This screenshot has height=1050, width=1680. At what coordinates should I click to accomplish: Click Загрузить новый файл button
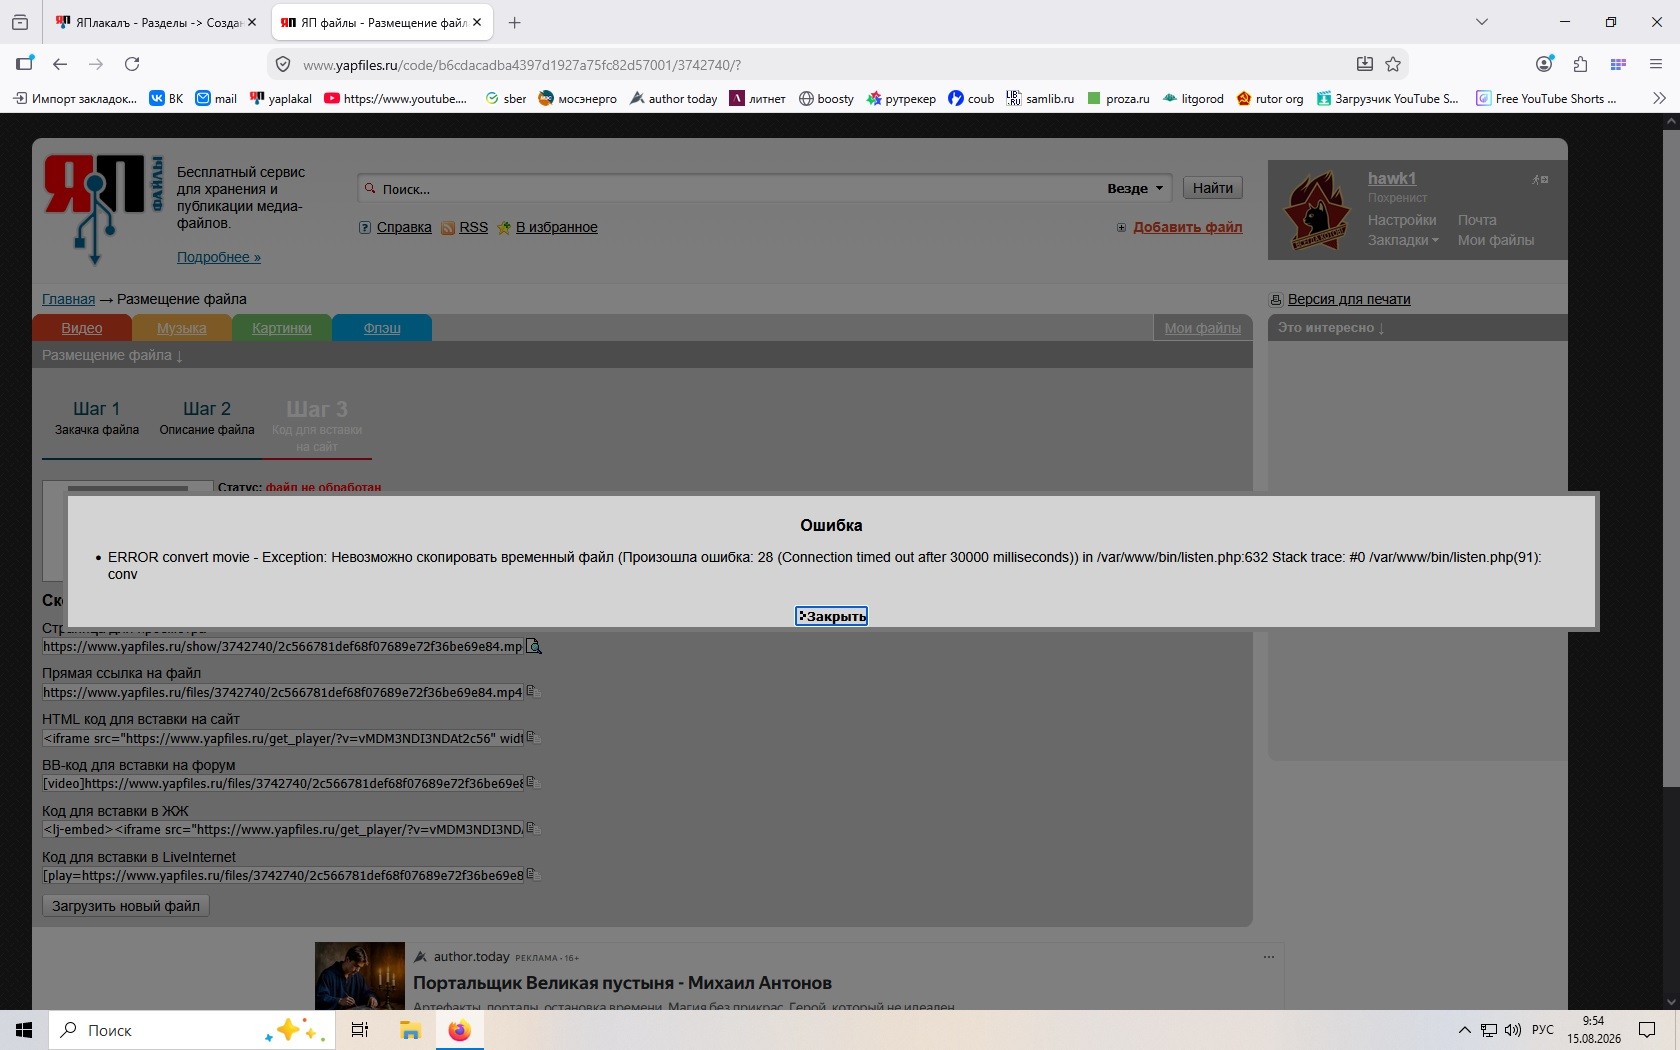(x=126, y=906)
